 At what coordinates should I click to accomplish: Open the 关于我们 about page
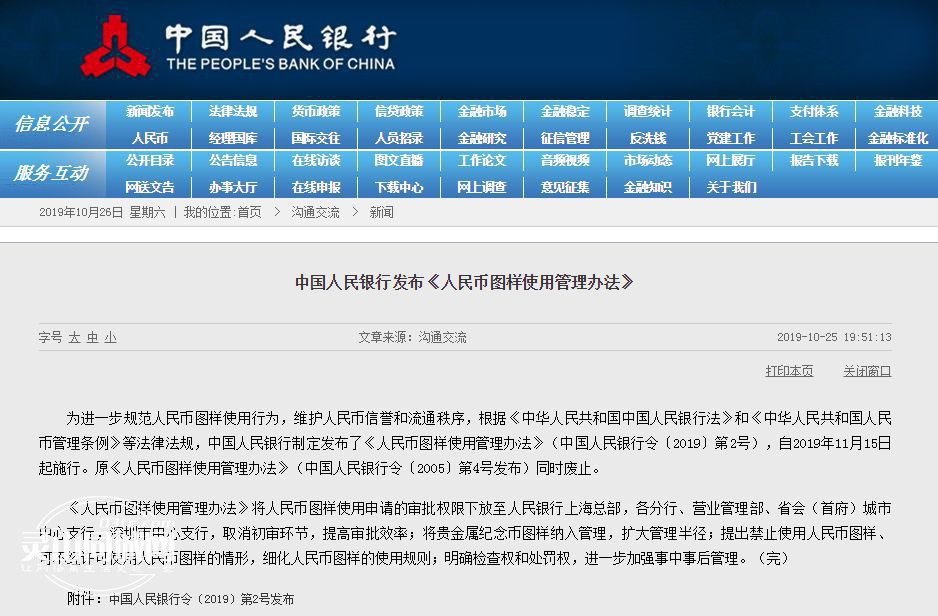[731, 187]
